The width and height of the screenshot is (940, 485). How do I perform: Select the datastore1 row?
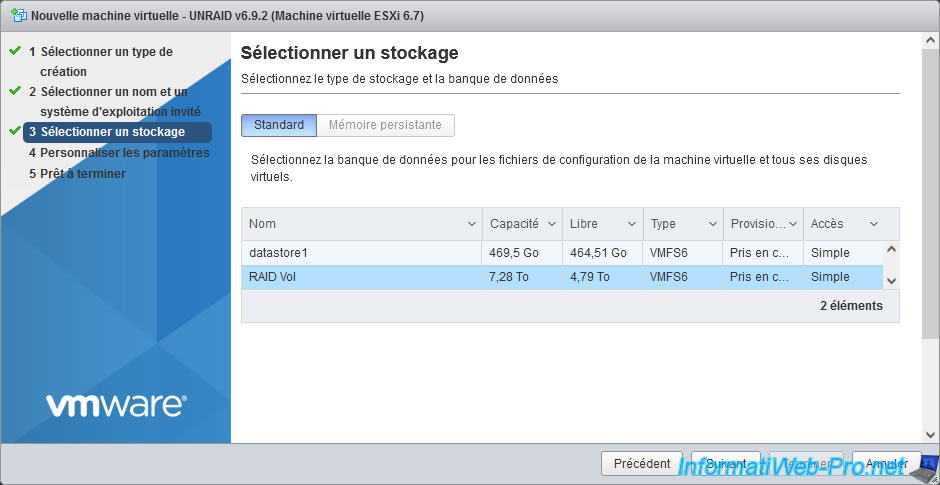click(360, 253)
